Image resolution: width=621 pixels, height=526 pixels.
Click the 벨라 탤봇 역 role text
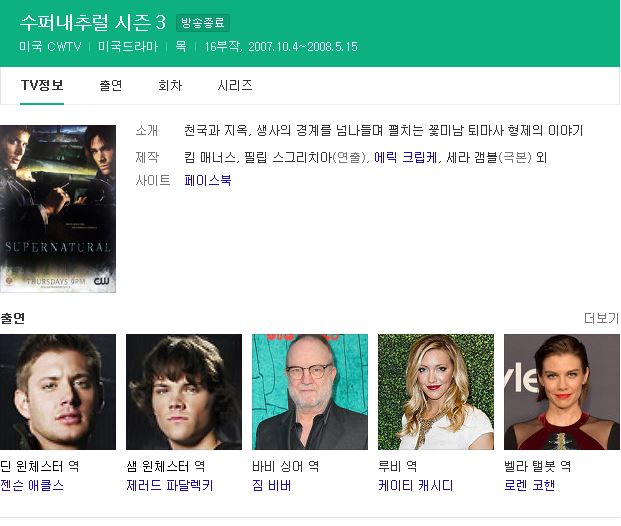537,466
